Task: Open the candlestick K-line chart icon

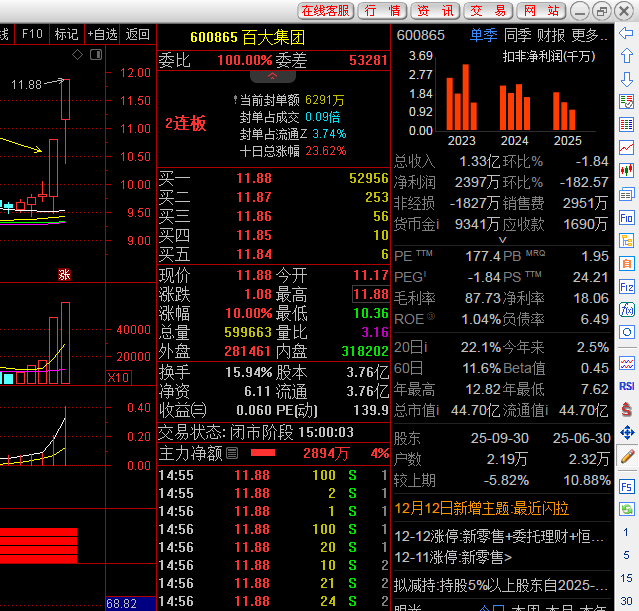Action: 626,170
